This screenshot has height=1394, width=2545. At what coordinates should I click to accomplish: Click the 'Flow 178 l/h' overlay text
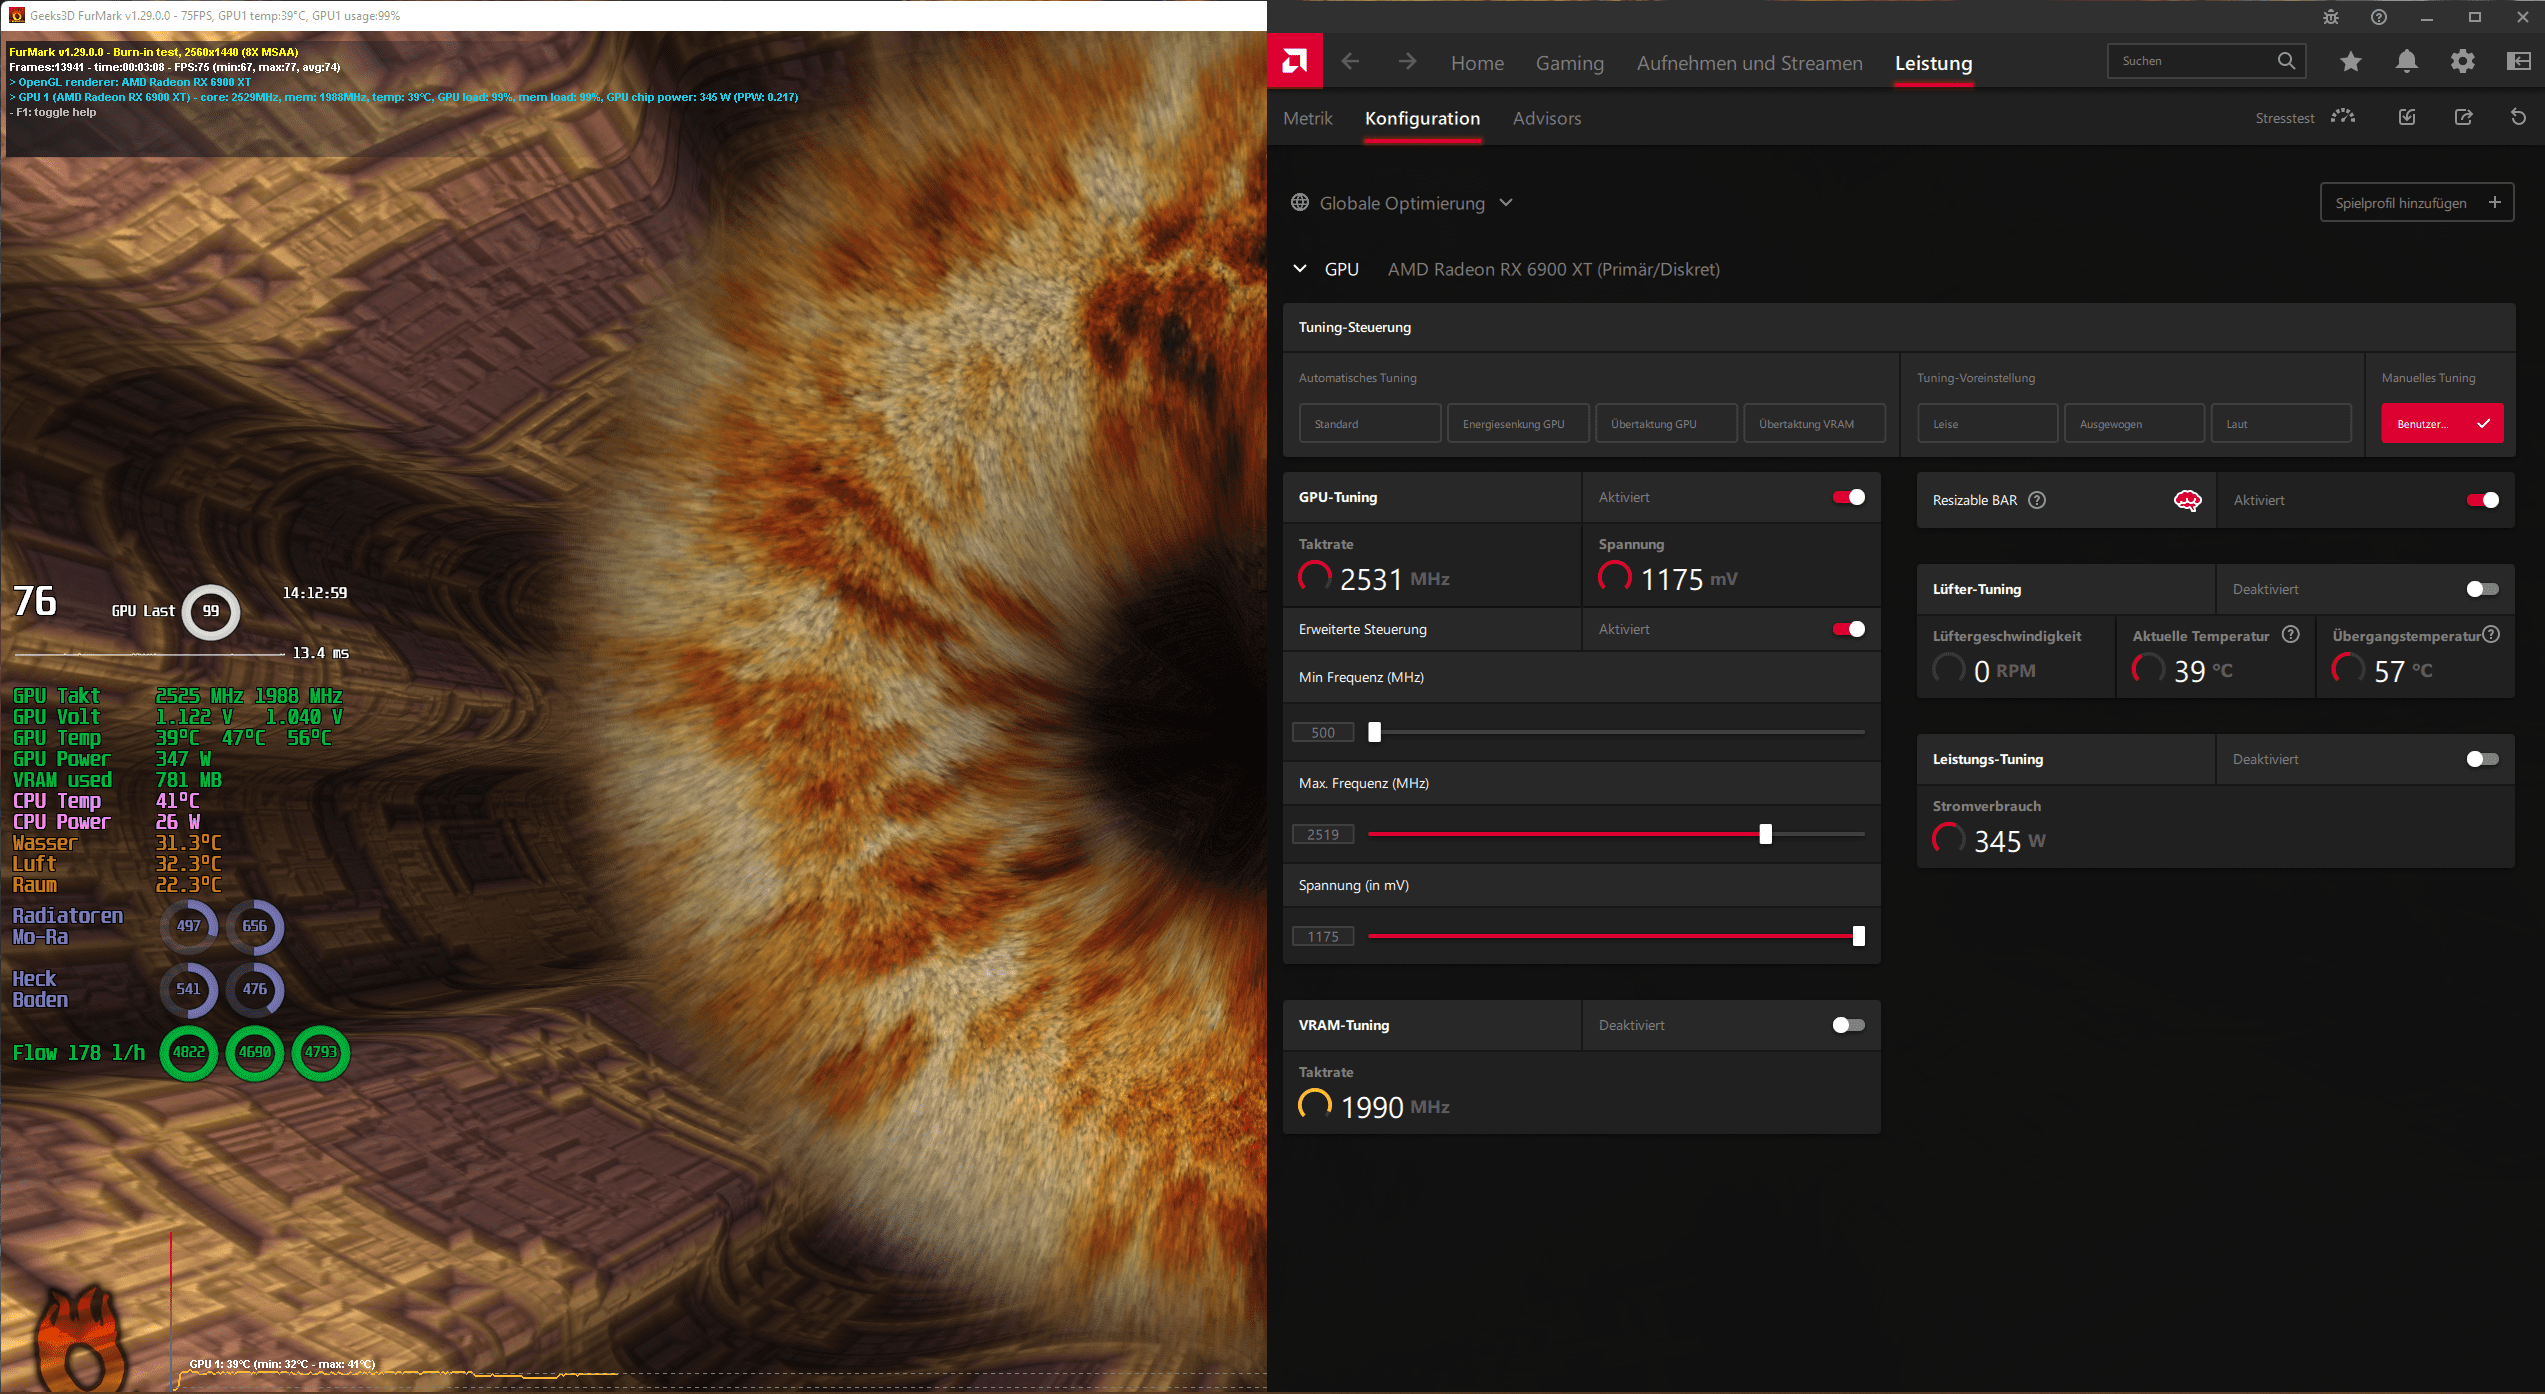[x=79, y=1052]
